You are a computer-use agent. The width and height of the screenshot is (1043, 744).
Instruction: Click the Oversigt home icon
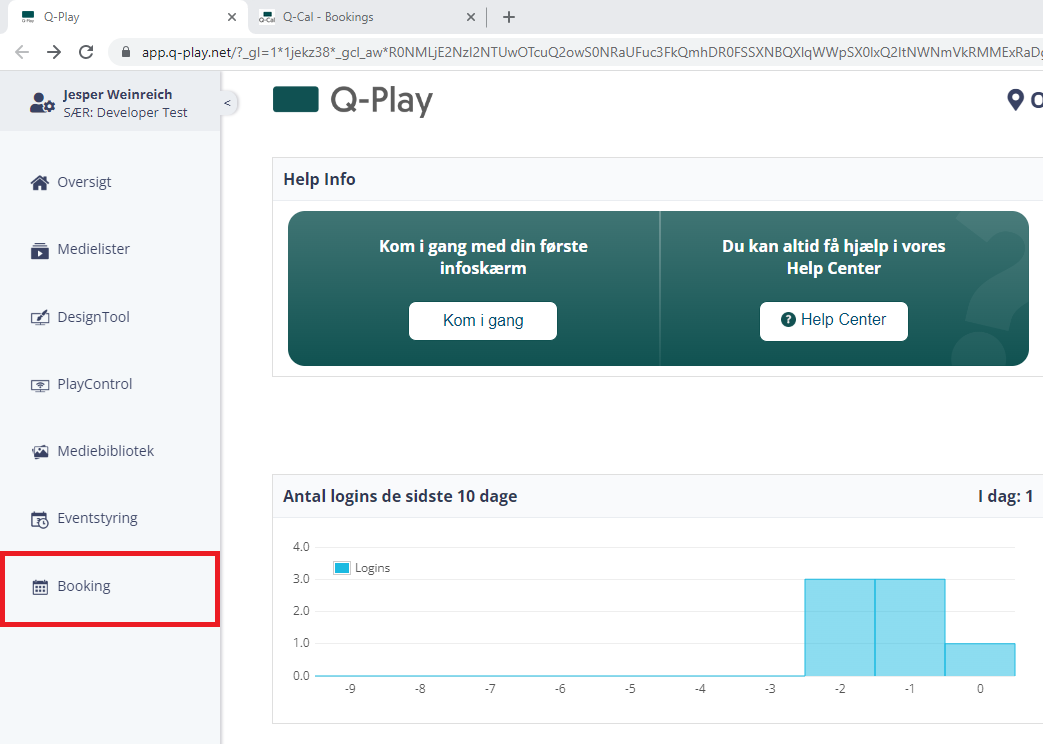pyautogui.click(x=40, y=183)
